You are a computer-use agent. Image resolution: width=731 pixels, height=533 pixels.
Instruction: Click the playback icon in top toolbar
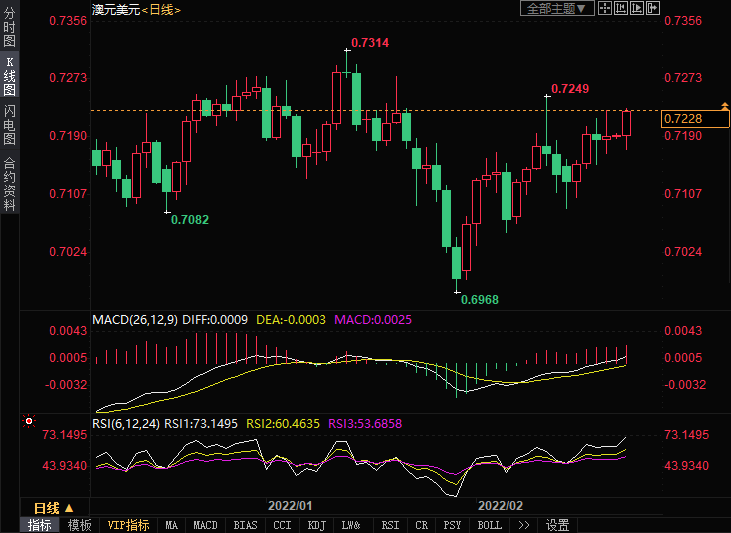point(637,8)
